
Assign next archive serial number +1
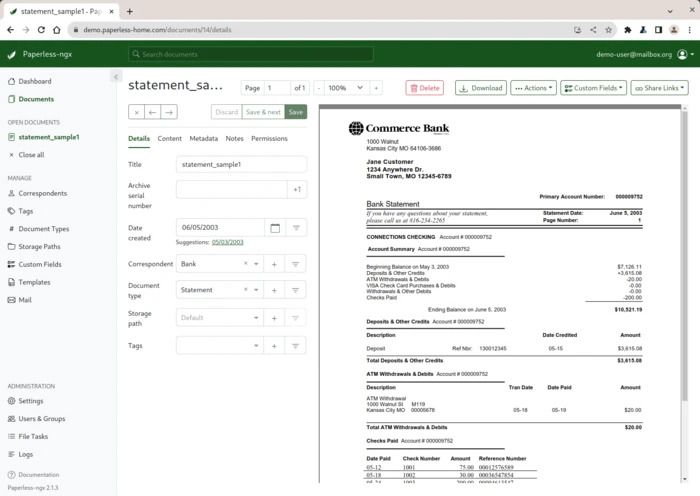297,190
